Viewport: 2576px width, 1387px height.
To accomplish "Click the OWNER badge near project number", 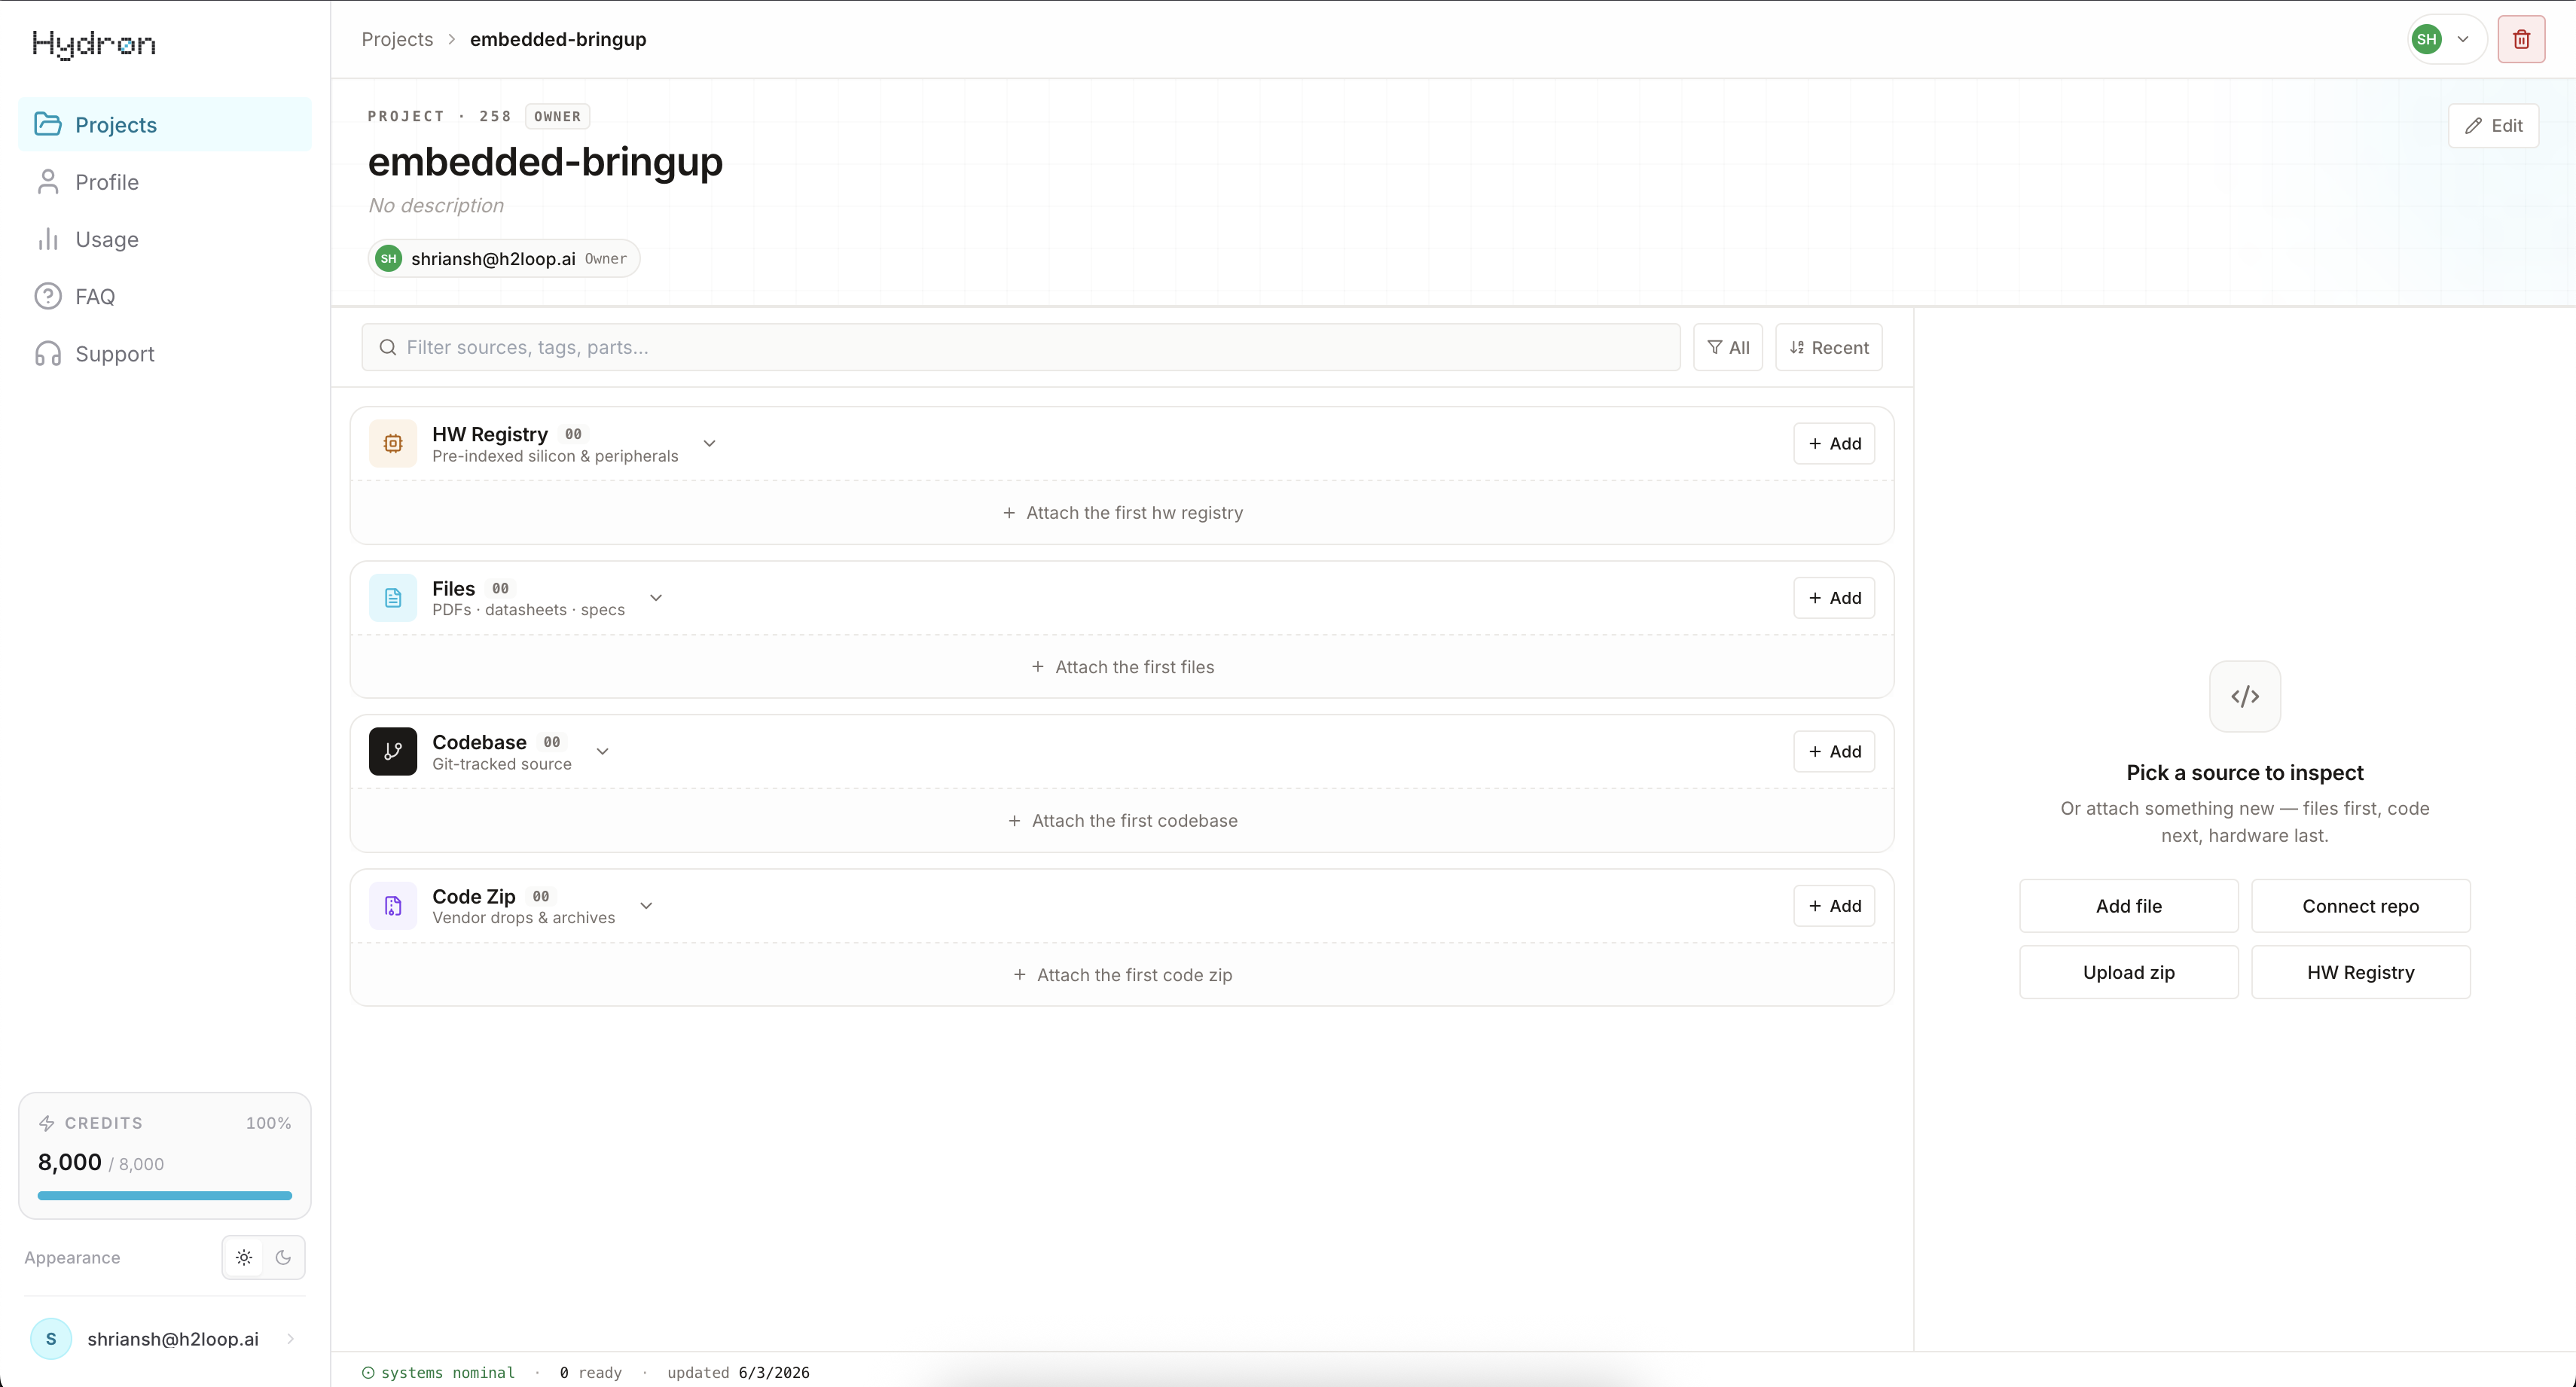I will tap(557, 116).
